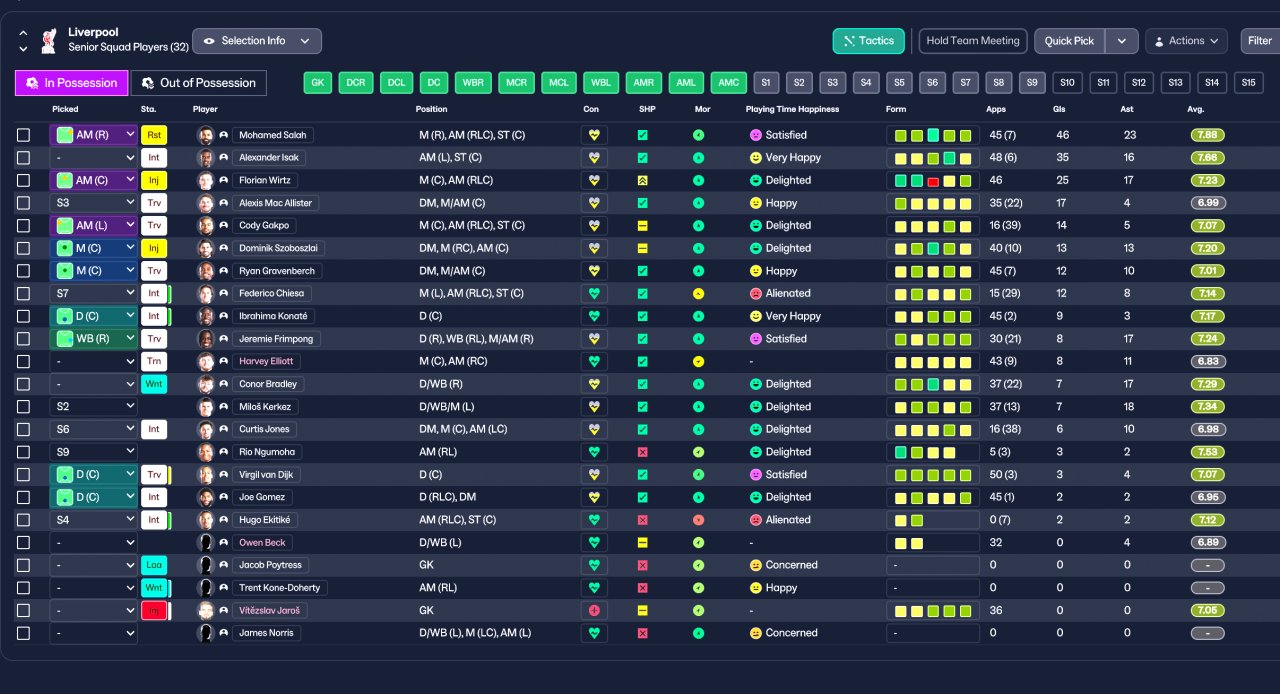Click Rio Ngumoha's red SHP cross icon

coord(642,452)
